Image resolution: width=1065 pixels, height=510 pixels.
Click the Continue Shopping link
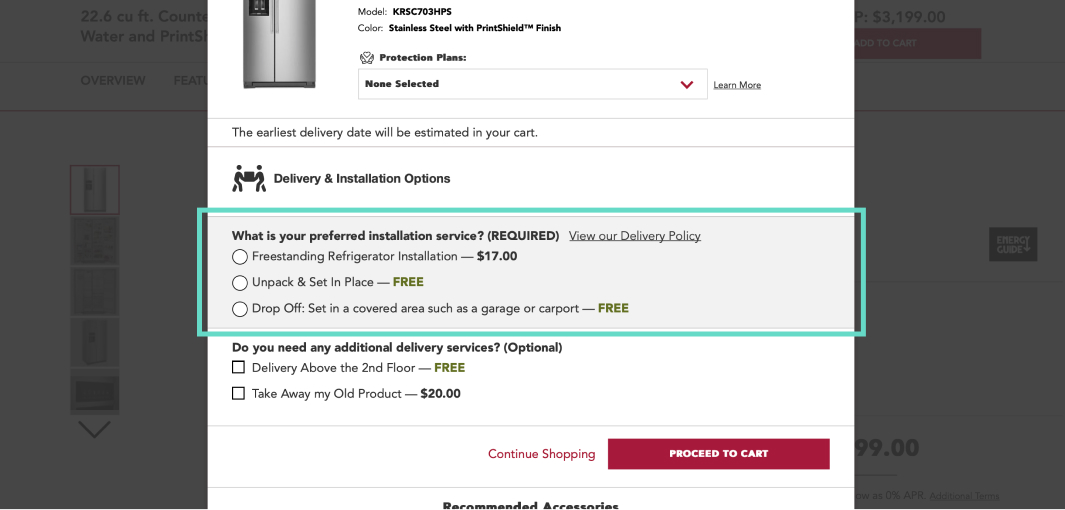click(541, 454)
